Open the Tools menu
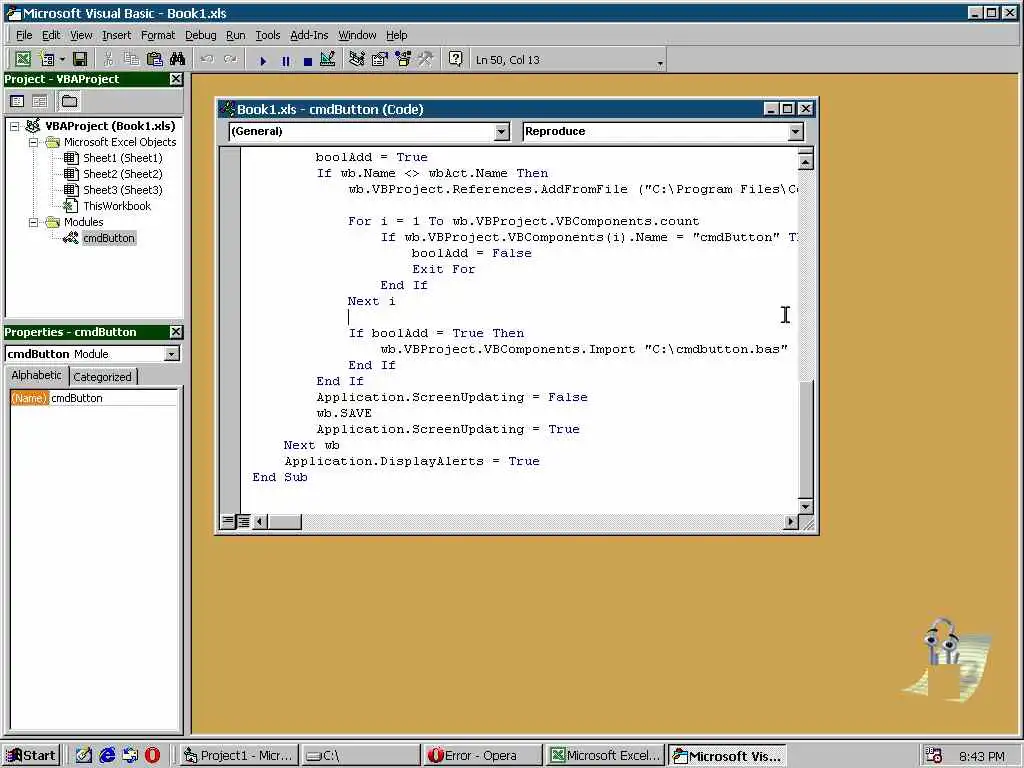The image size is (1024, 768). pyautogui.click(x=268, y=35)
